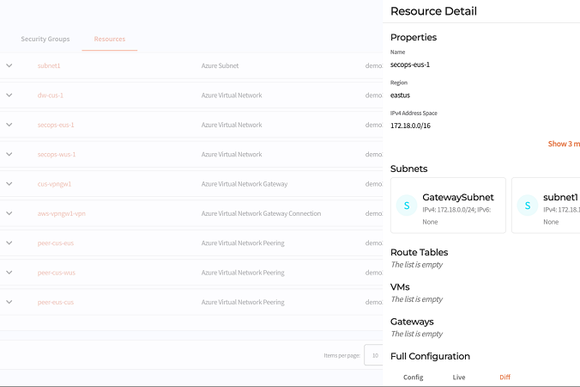Open the peer-eus-cus resource link
The height and width of the screenshot is (387, 580).
click(x=55, y=302)
